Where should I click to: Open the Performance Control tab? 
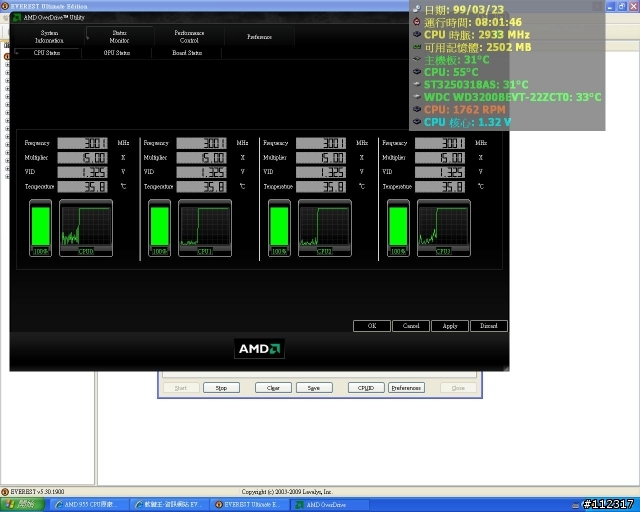tap(189, 37)
